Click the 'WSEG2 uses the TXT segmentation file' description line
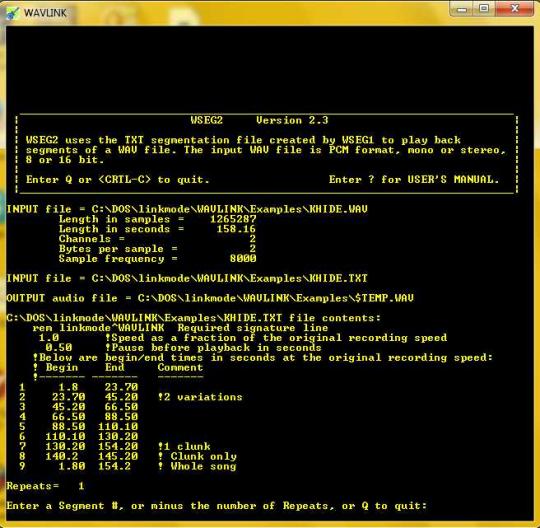This screenshot has height=528, width=540. pyautogui.click(x=243, y=140)
